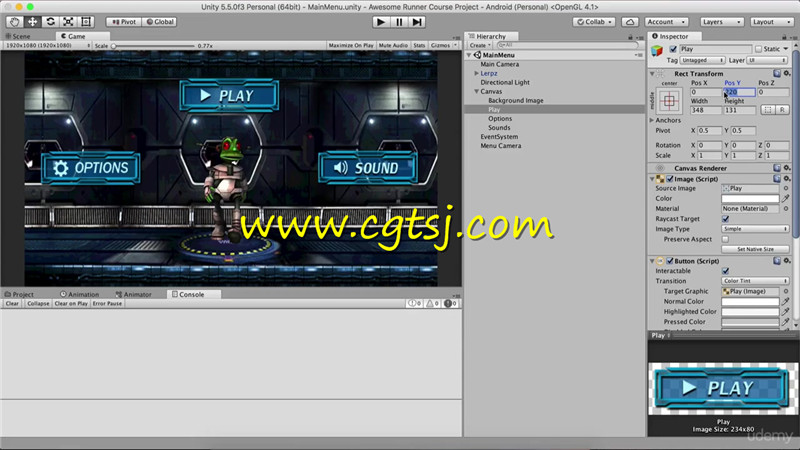Screen dimensions: 800x450
Task: Switch to the Animation tab
Action: 80,294
